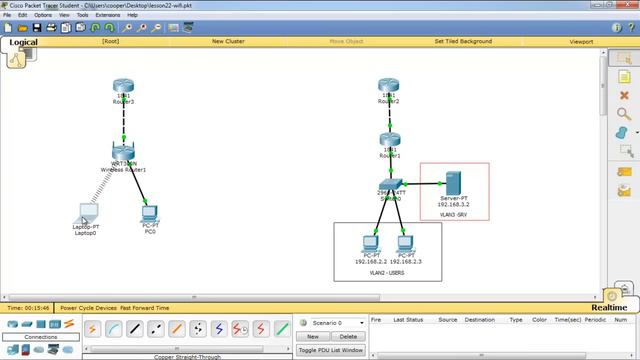The width and height of the screenshot is (640, 360).
Task: Click the Copy toolbar icon
Action: coord(66,28)
